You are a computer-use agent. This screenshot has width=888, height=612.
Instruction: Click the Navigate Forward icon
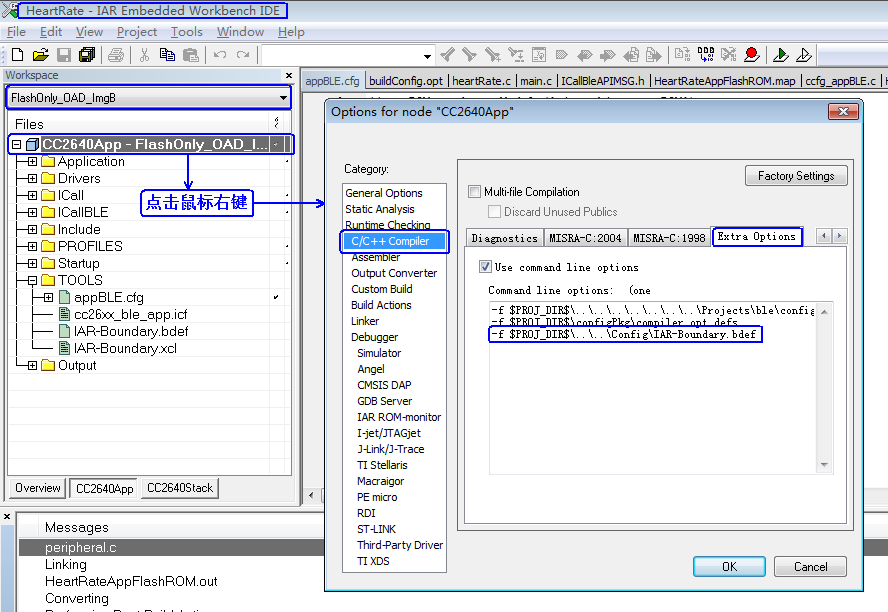tap(653, 55)
